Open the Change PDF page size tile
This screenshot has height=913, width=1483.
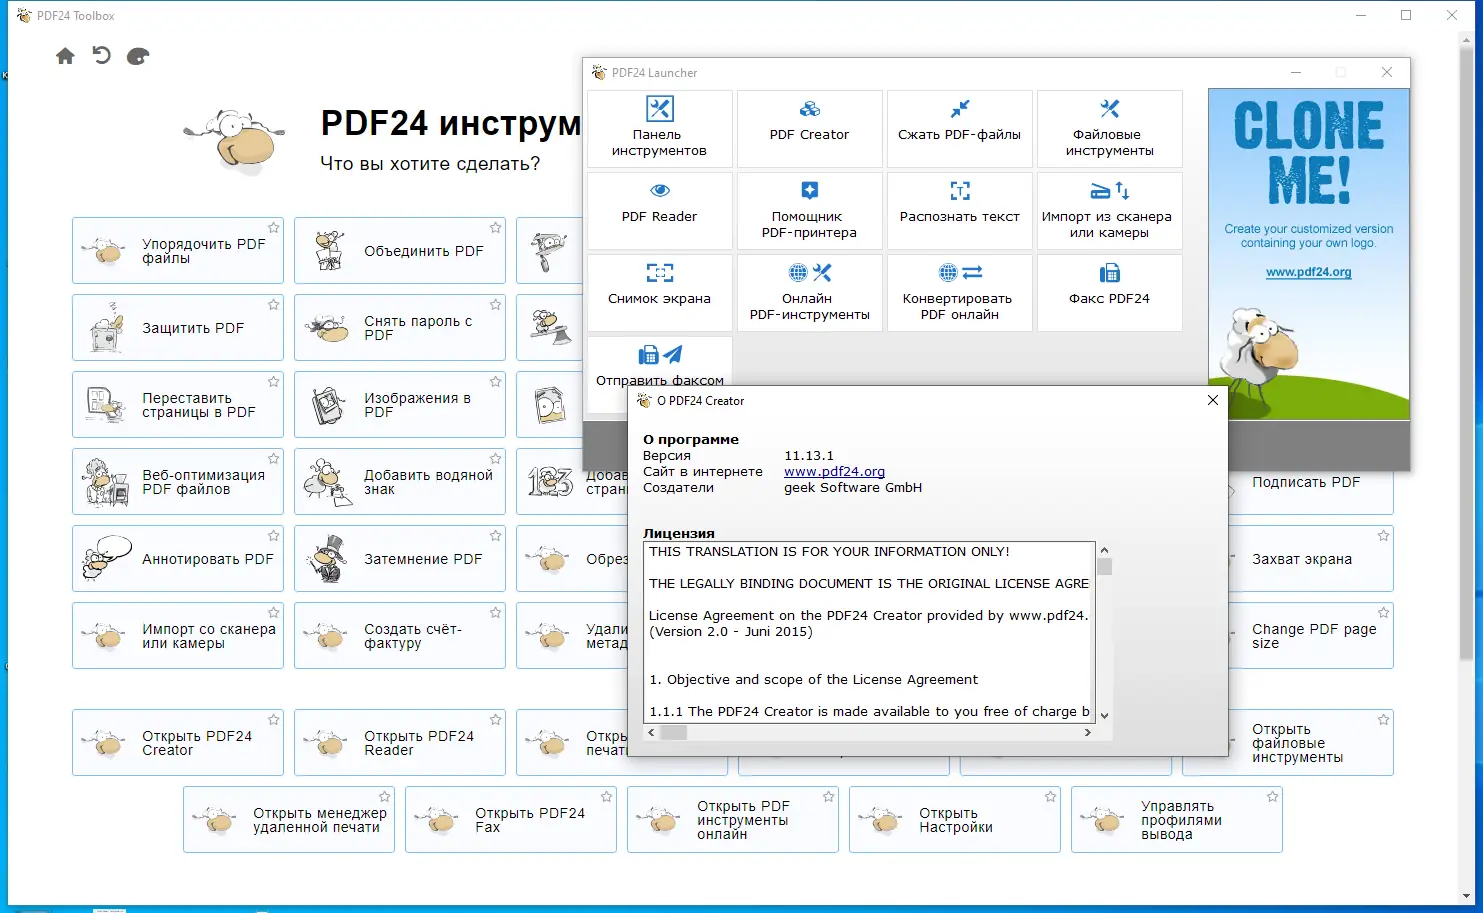(1310, 636)
